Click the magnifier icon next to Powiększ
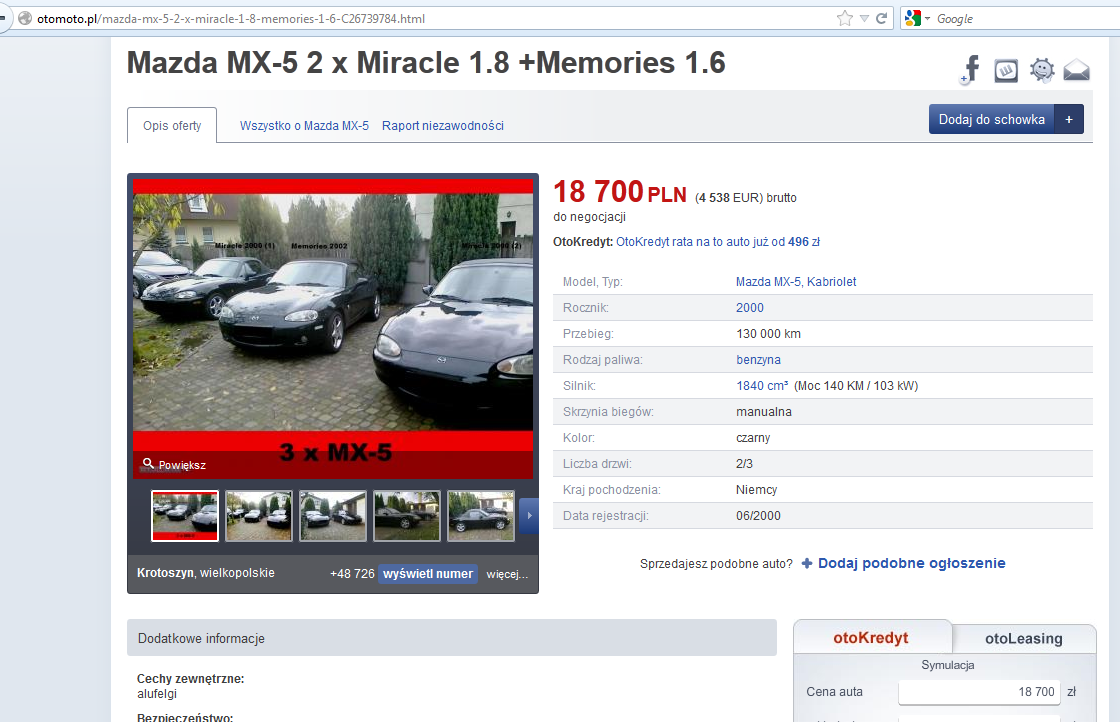Screen dimensions: 1120x722 [148, 463]
